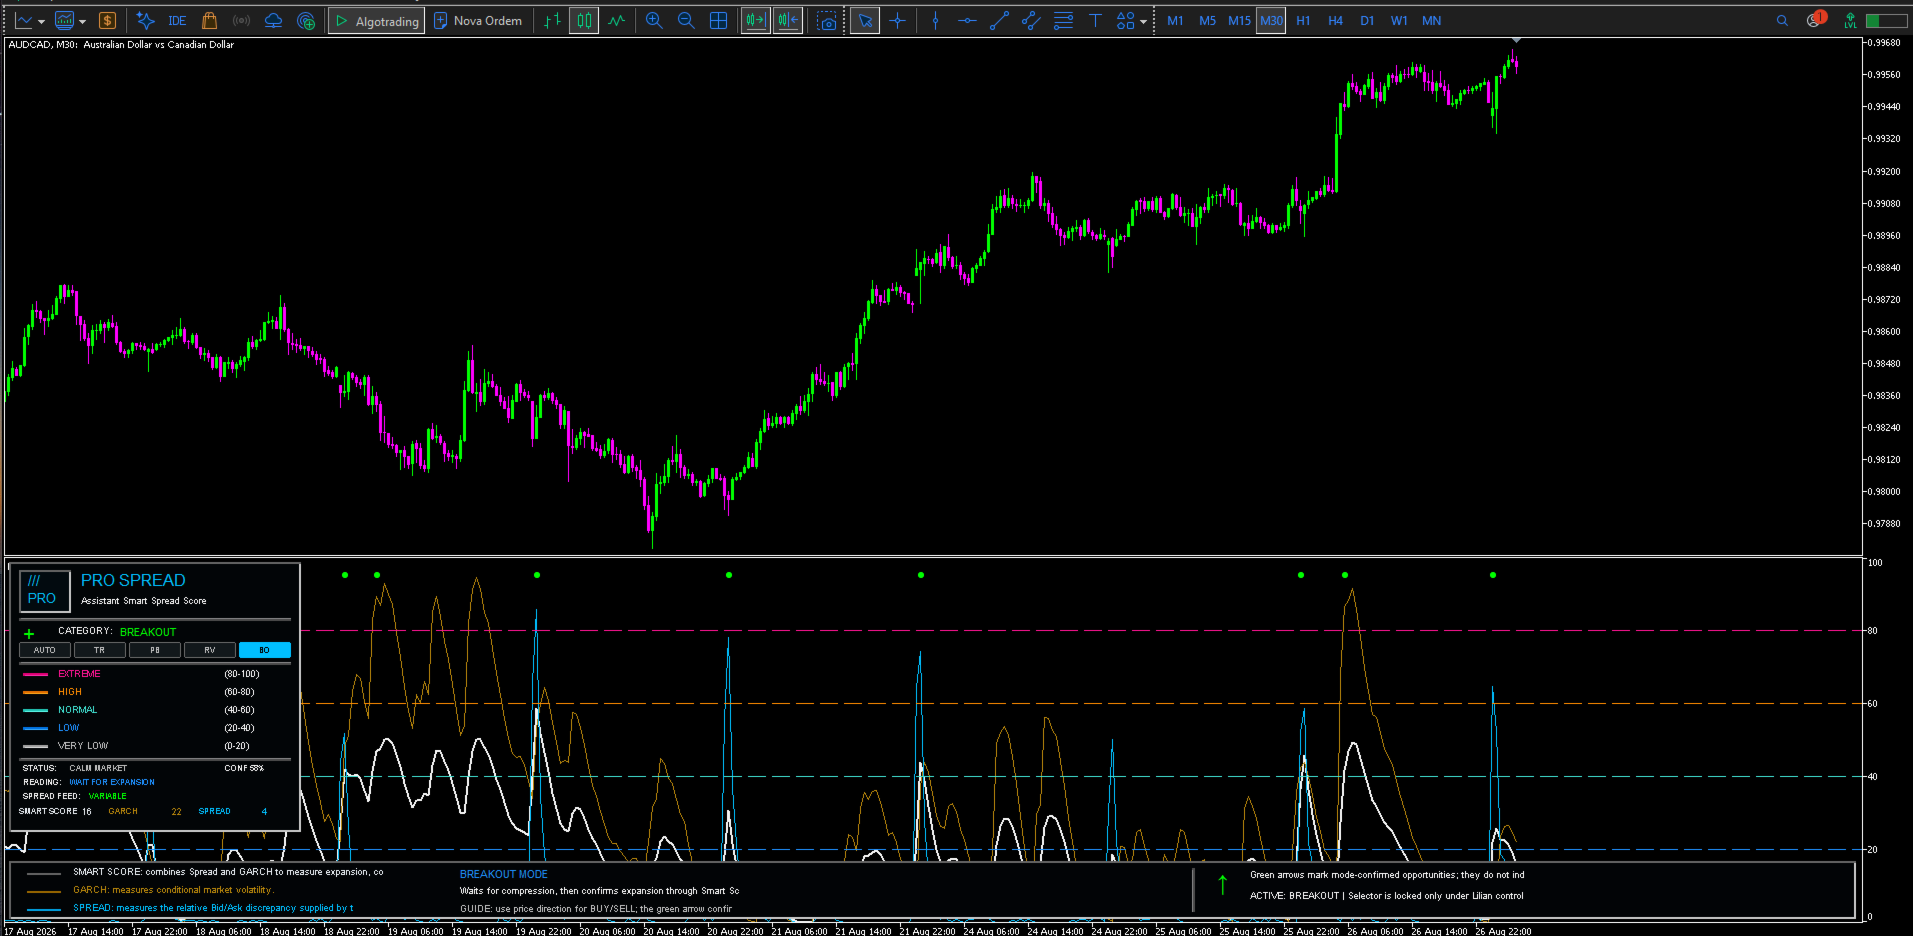Click the green up arrow in legend bar

(1222, 885)
